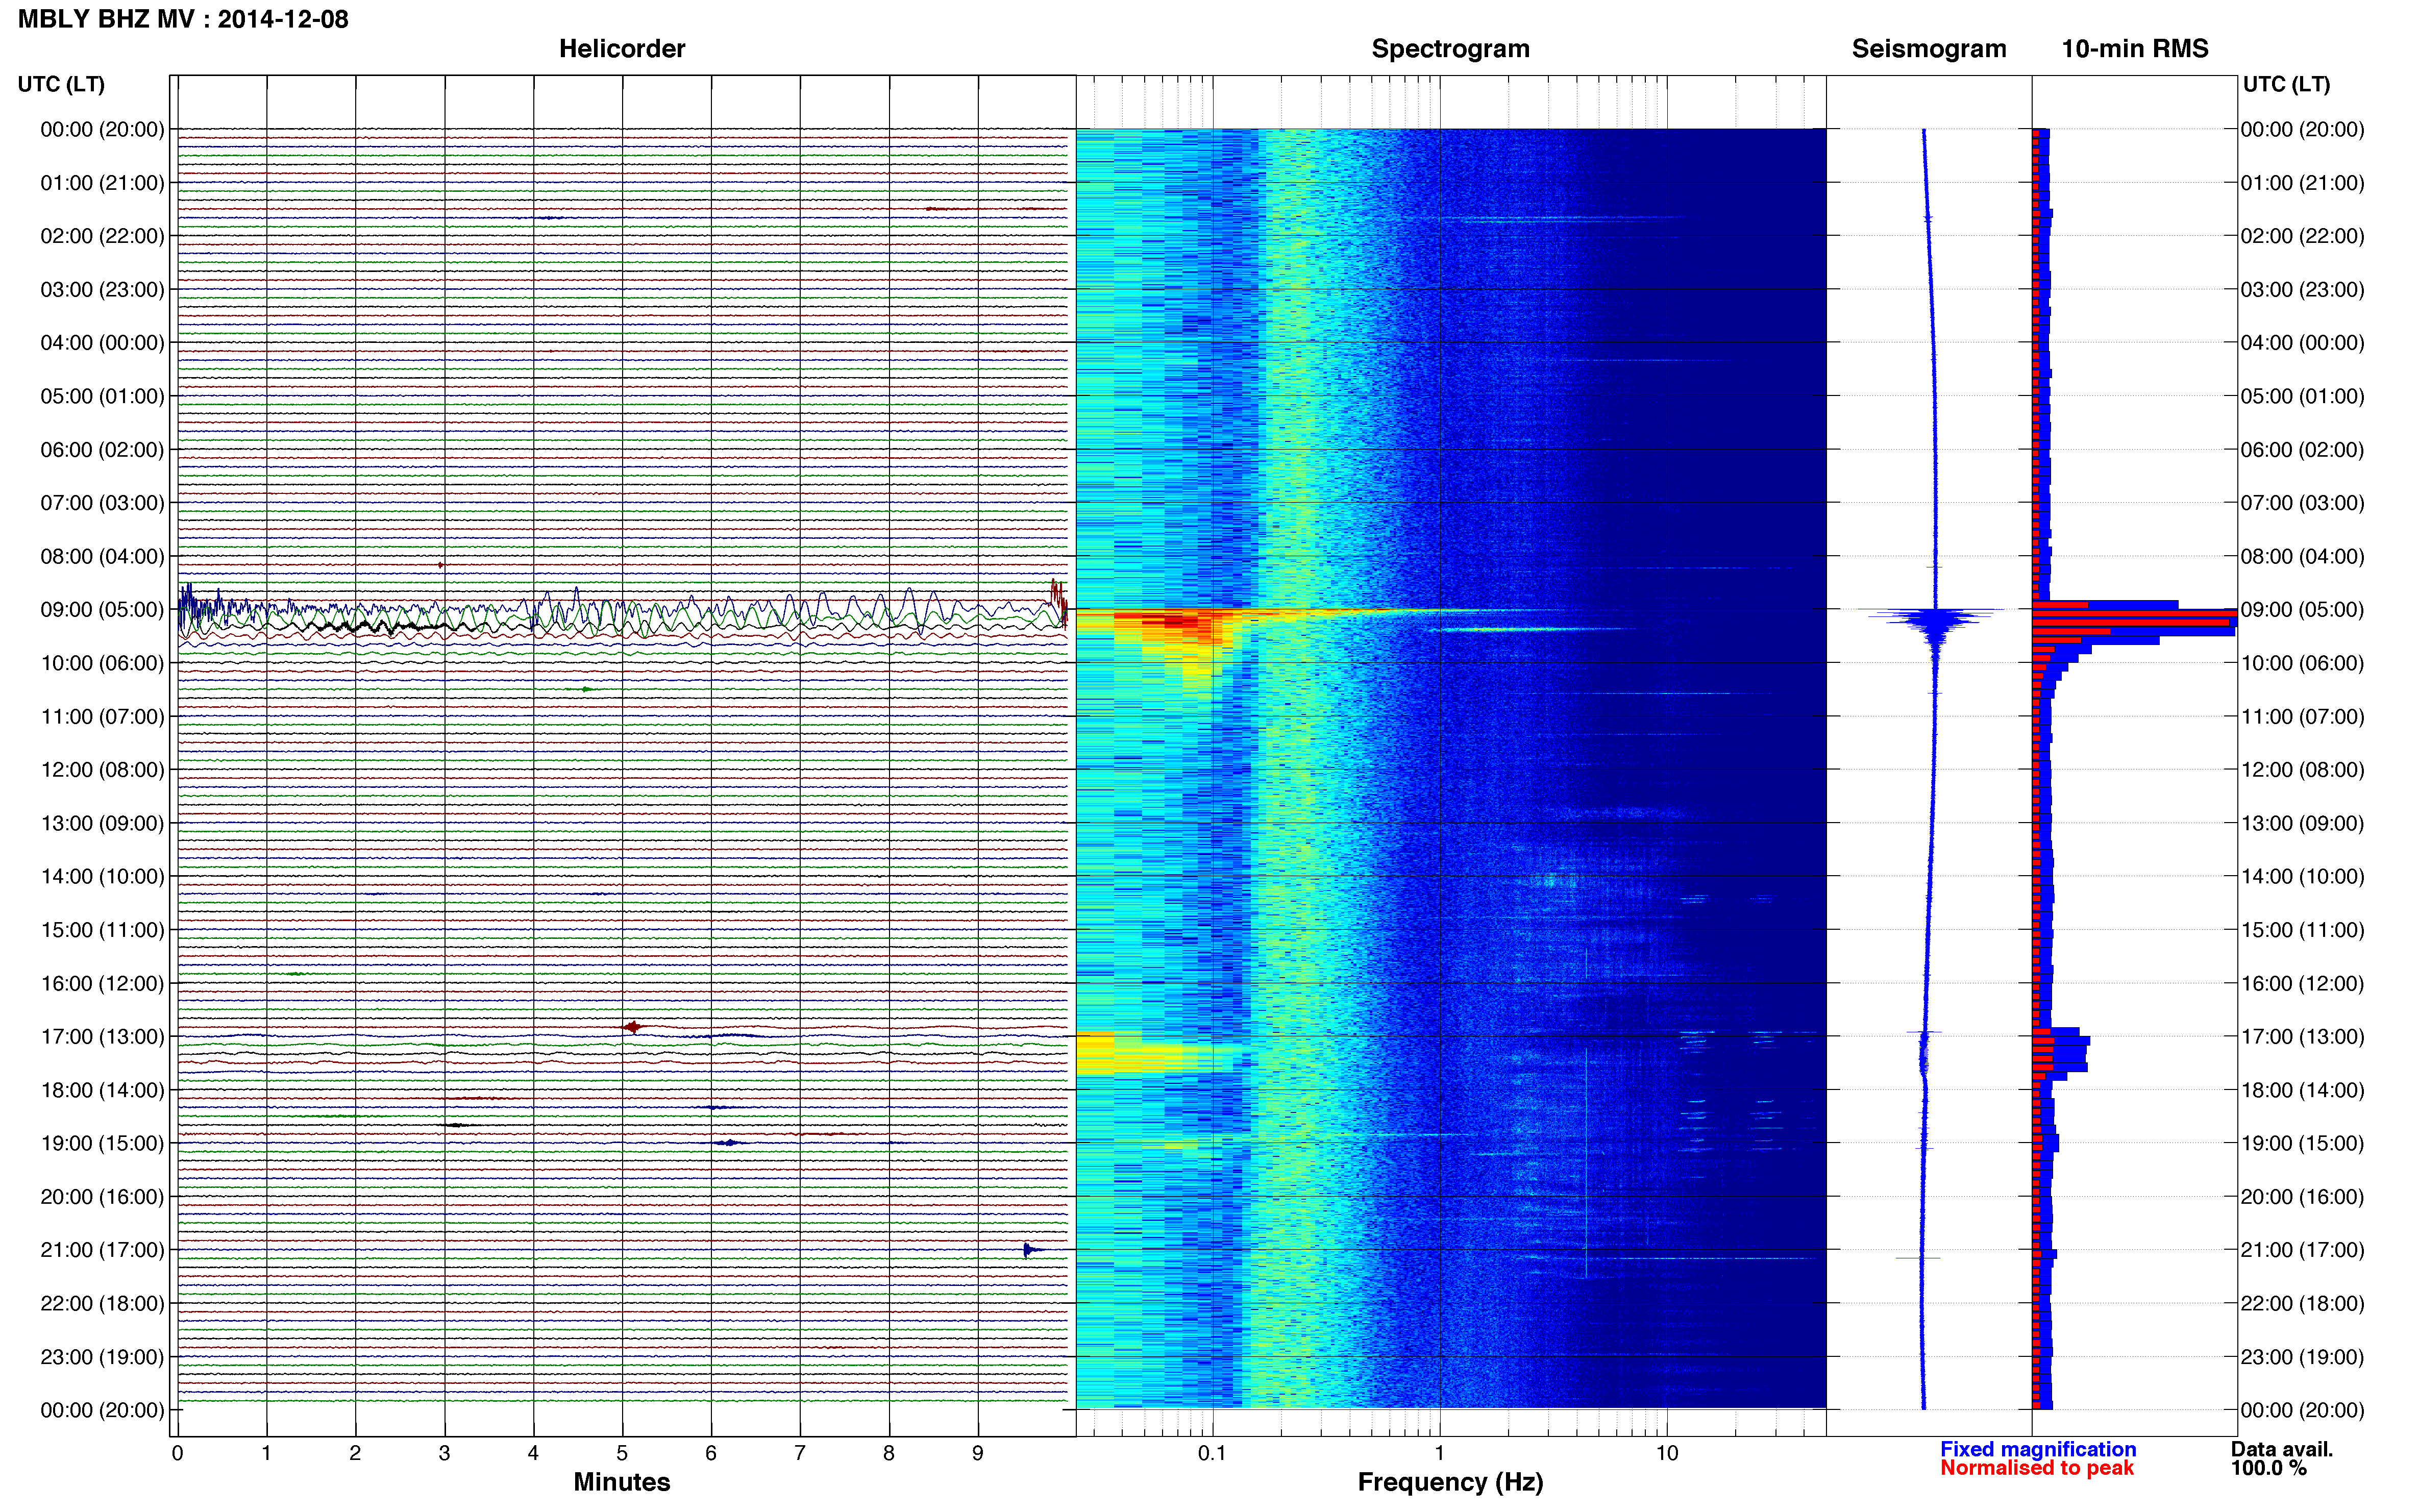
Task: Click left time label '00:00 (20:00)' at top
Action: pos(102,129)
